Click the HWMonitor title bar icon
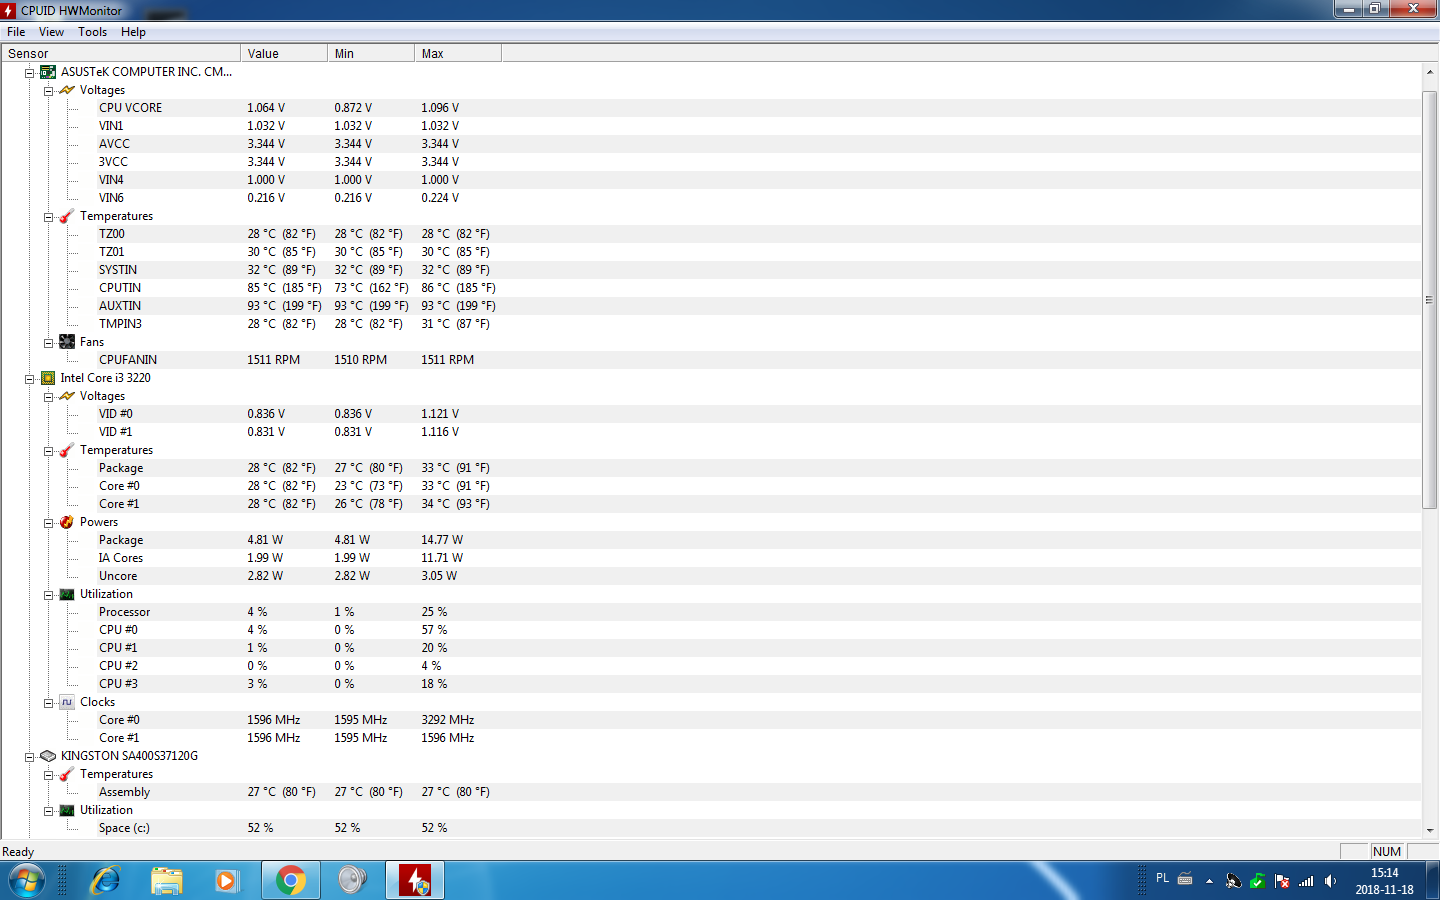Viewport: 1440px width, 900px height. pyautogui.click(x=9, y=10)
